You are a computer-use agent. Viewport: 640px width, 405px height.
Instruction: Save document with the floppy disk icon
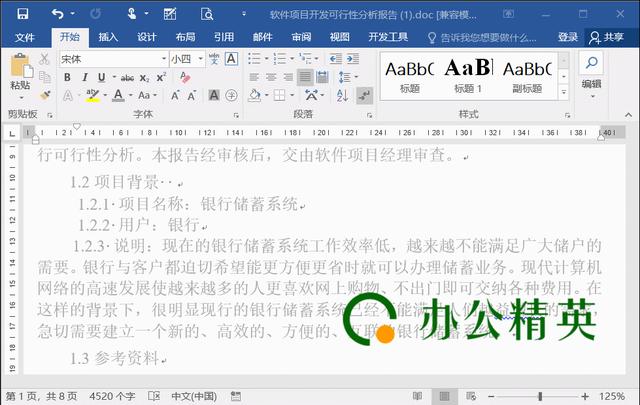[x=23, y=14]
